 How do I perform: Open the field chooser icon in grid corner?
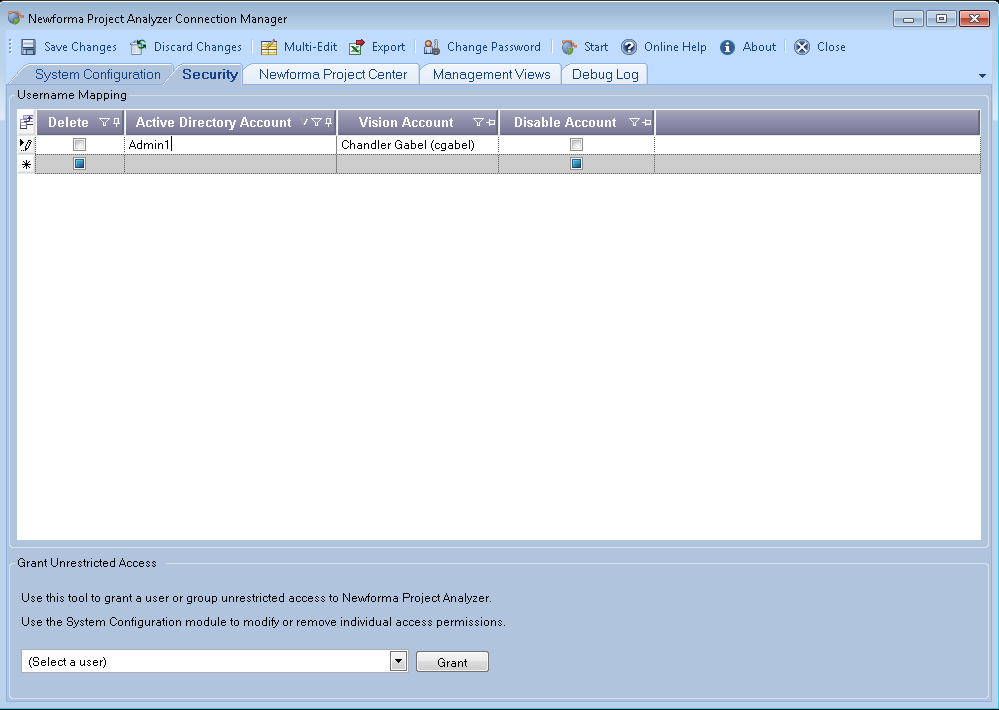click(x=26, y=122)
